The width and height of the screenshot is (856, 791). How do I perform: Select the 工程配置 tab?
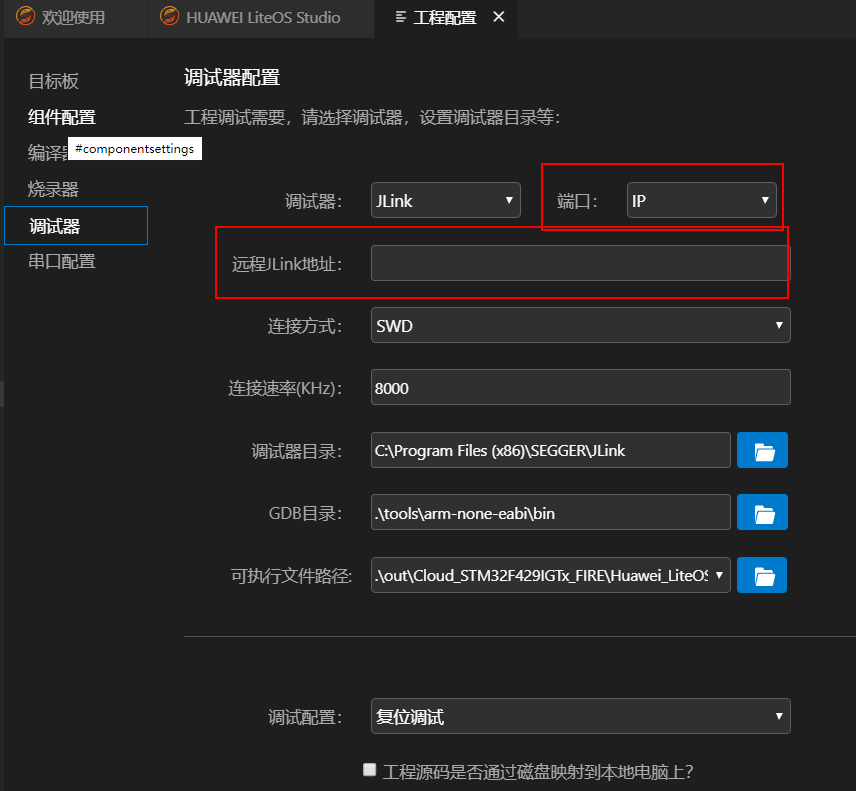coord(444,17)
